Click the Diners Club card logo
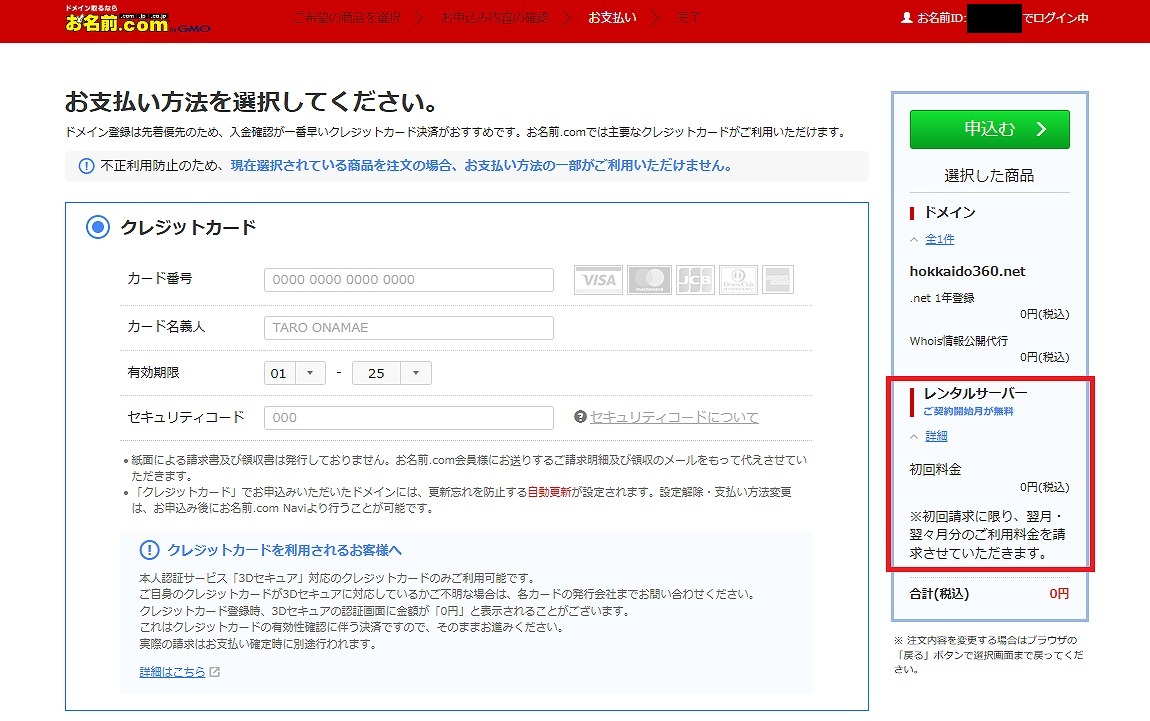Screen dimensions: 1150x721 (738, 280)
